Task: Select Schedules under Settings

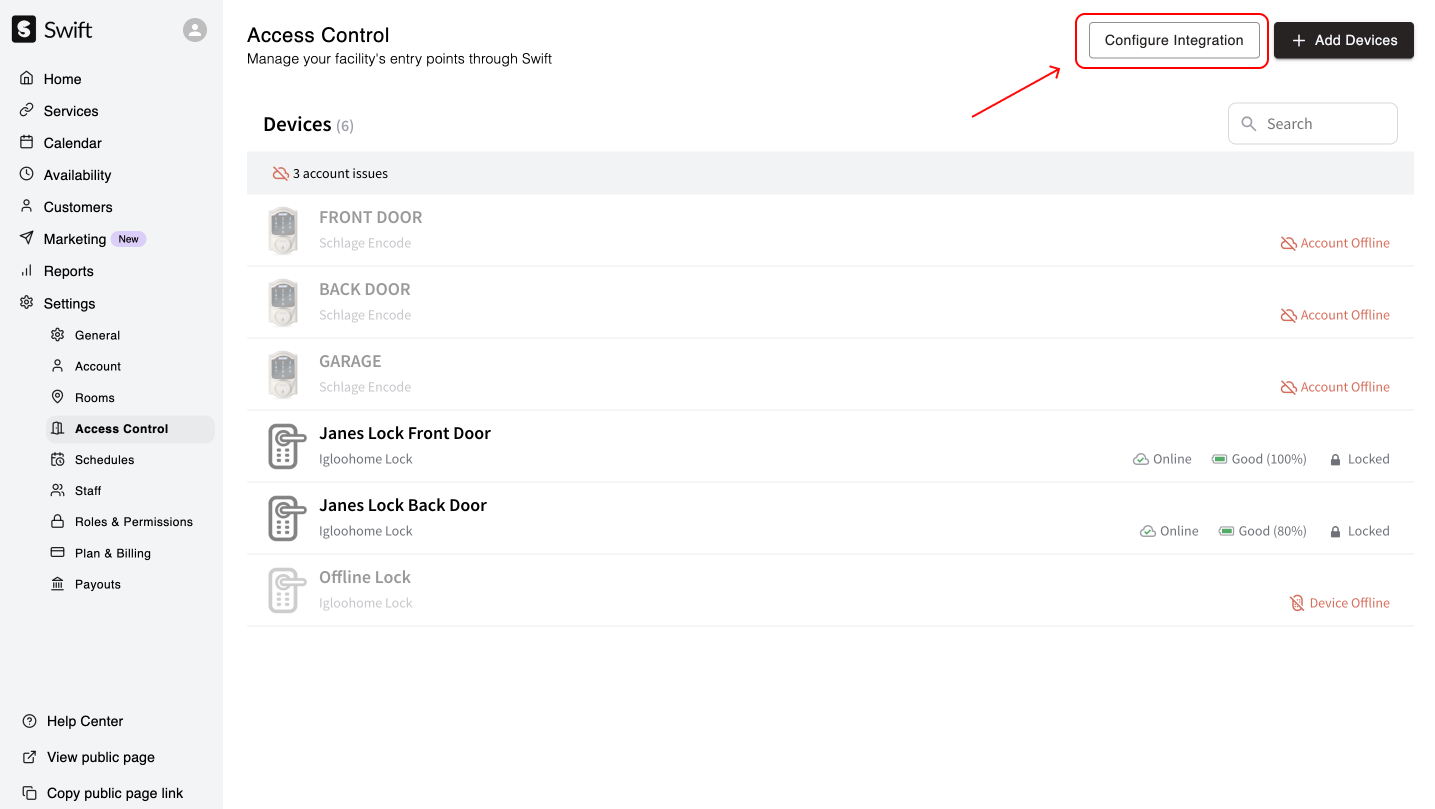Action: click(104, 460)
